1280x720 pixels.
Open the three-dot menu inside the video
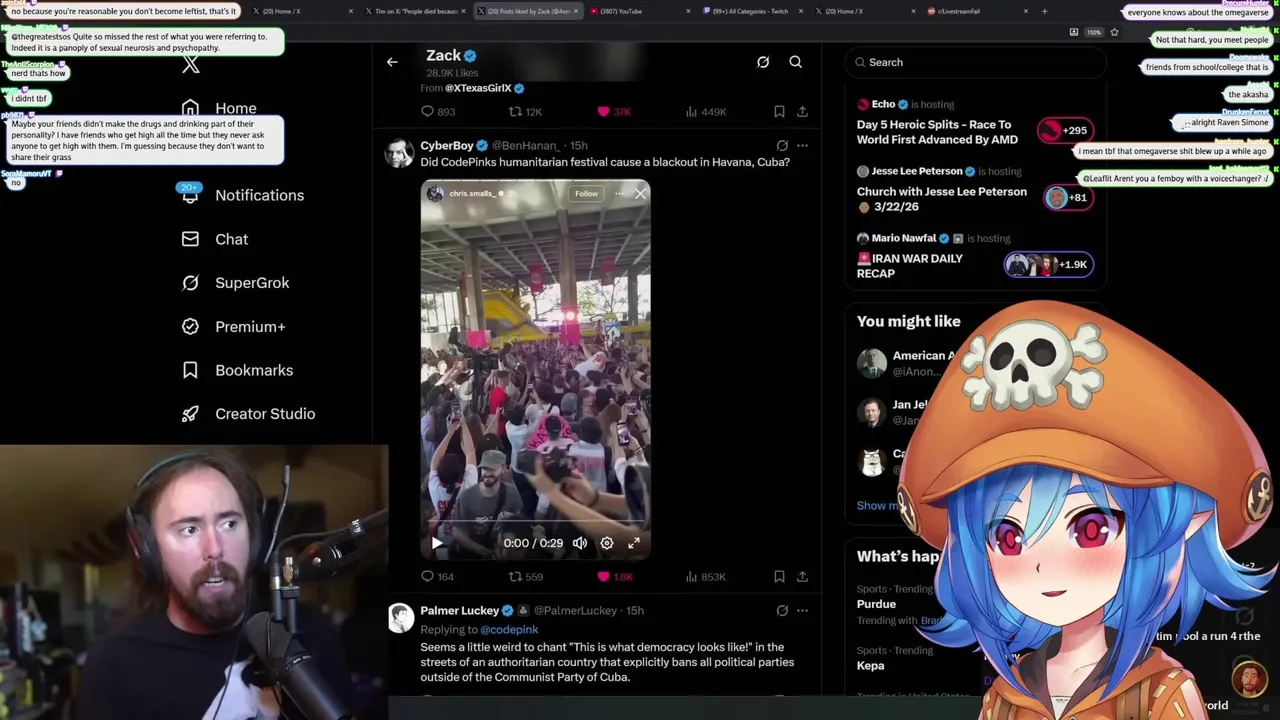pyautogui.click(x=619, y=194)
